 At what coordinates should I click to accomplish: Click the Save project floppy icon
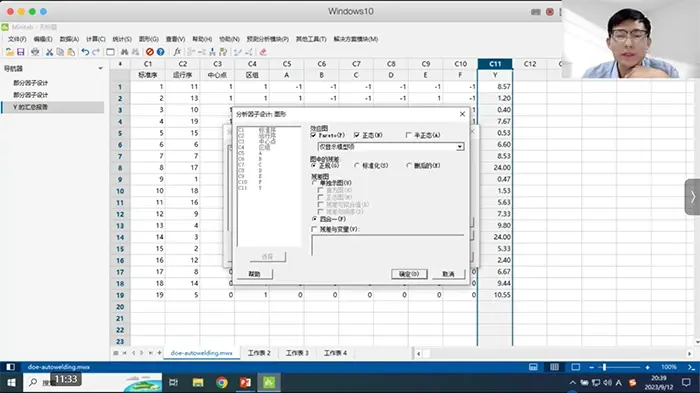click(21, 52)
